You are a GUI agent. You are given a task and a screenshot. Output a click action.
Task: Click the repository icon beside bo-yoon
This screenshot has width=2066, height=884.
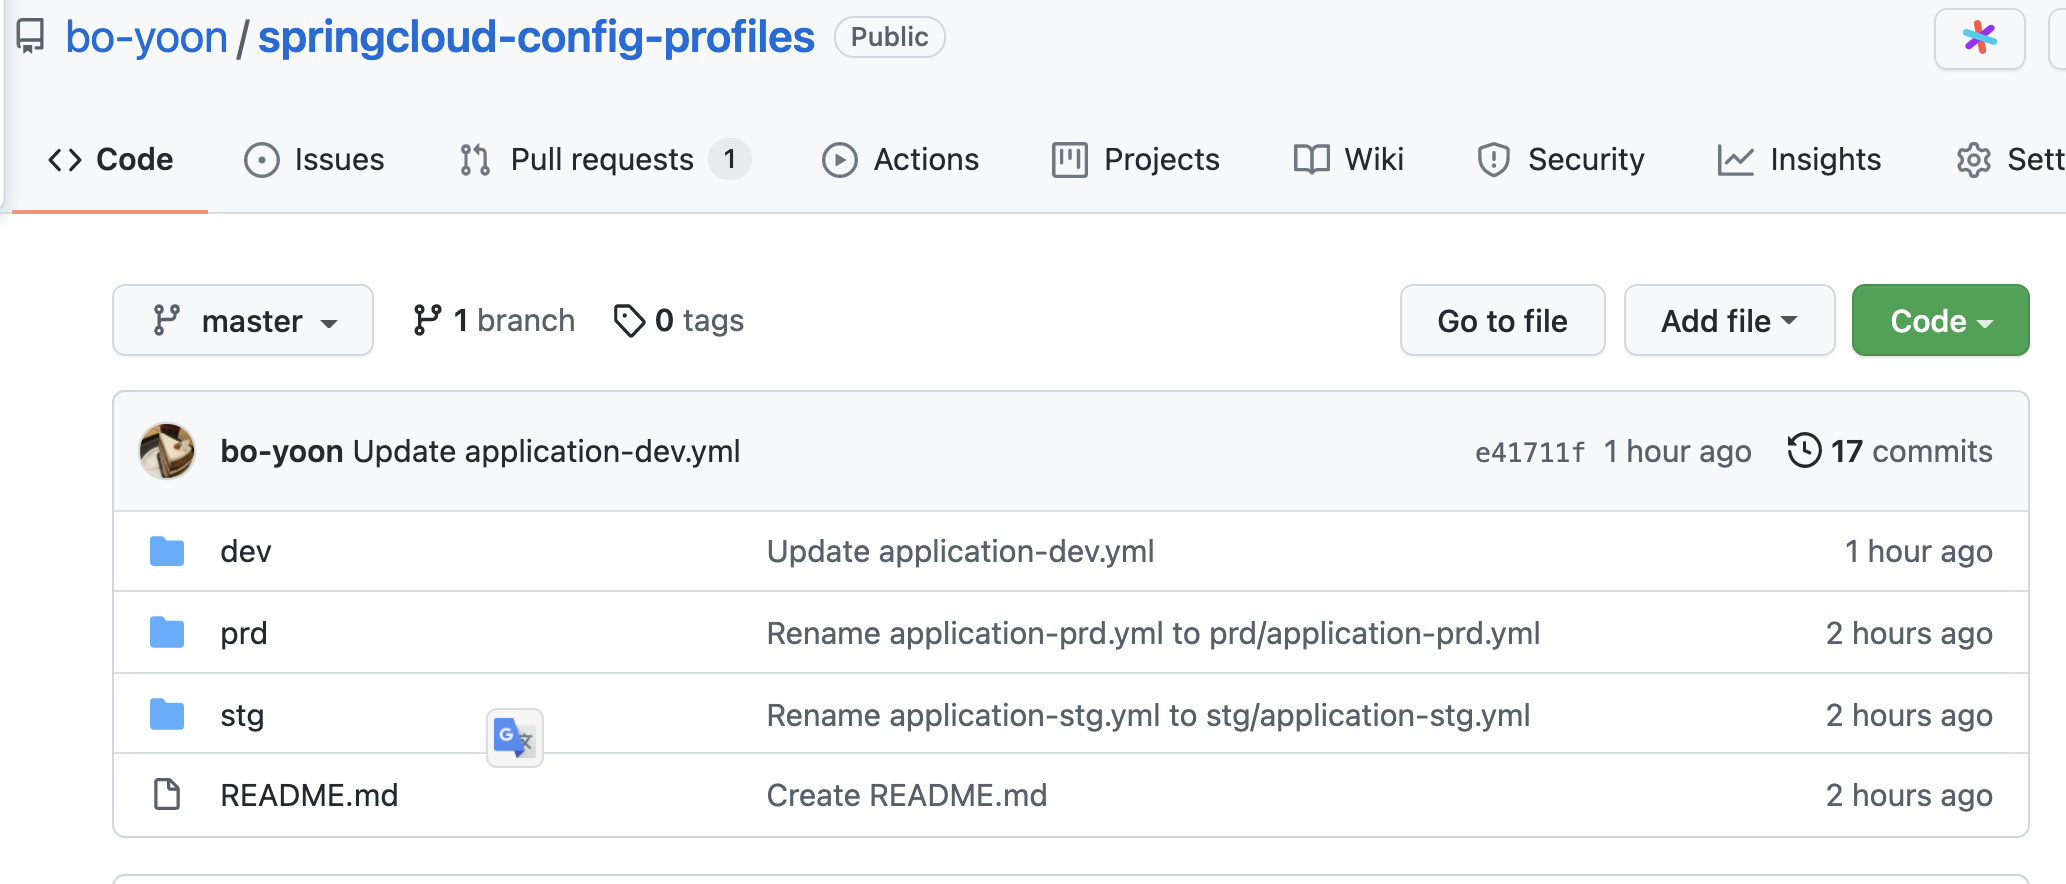[31, 37]
